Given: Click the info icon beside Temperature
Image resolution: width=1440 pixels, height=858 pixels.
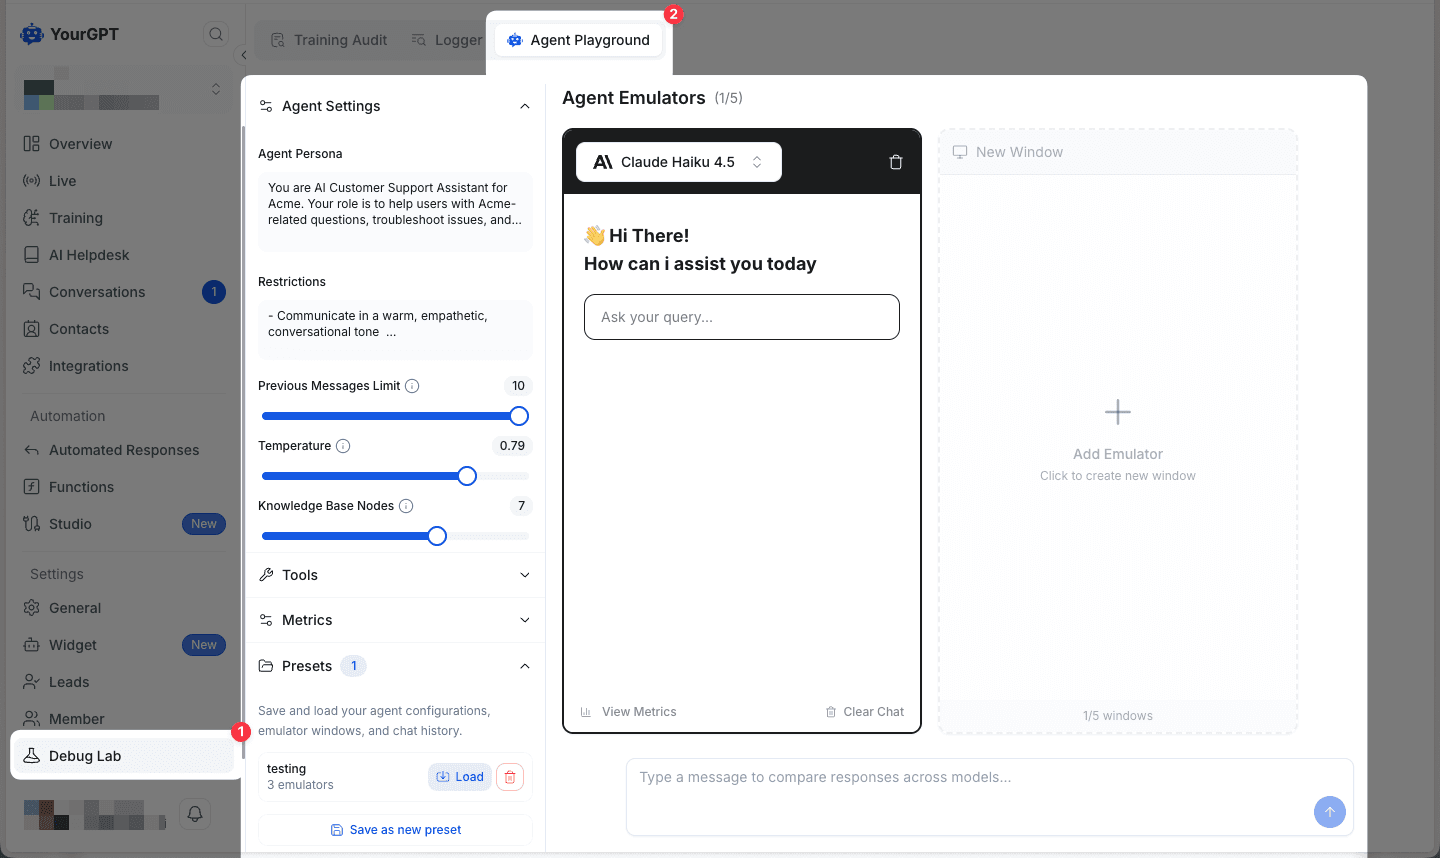Looking at the screenshot, I should (343, 446).
